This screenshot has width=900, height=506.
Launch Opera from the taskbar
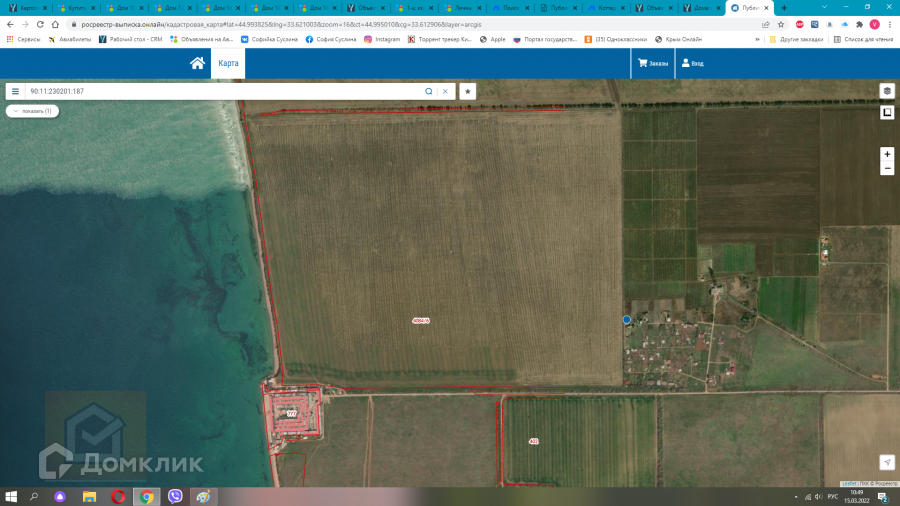tap(118, 497)
